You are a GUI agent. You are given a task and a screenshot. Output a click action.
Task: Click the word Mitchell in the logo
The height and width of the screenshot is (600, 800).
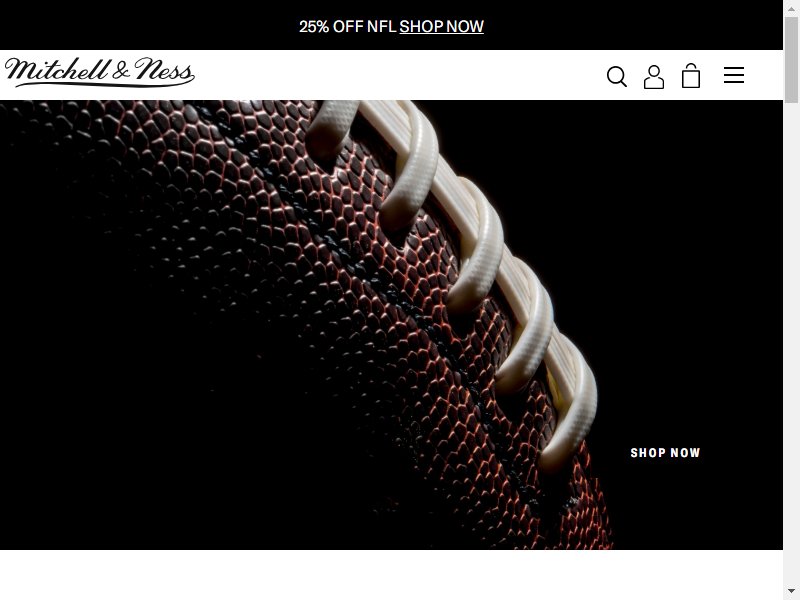[57, 70]
